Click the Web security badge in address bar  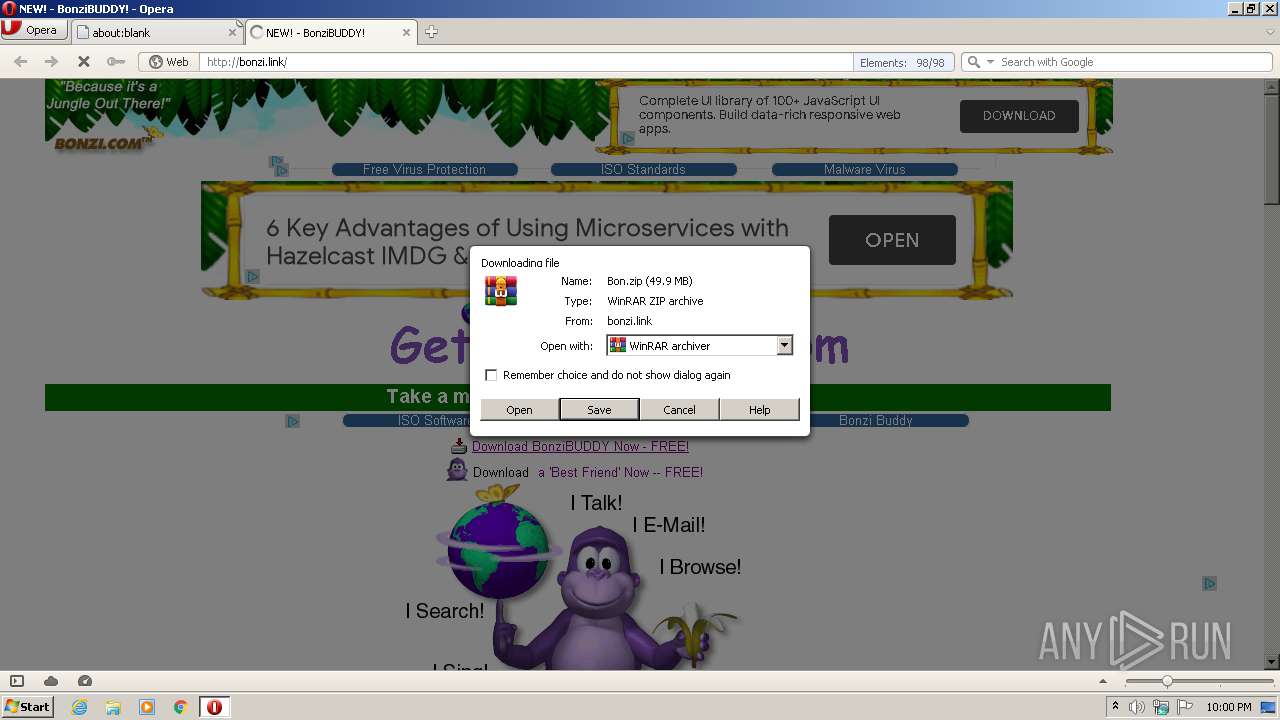tap(168, 62)
